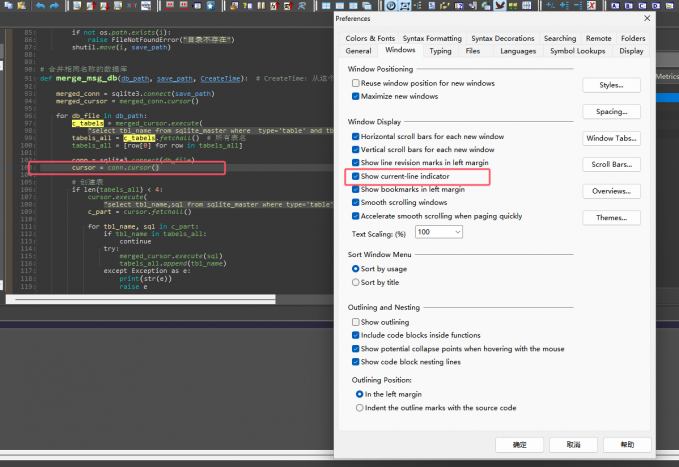Click the red X toolbar icon
Image resolution: width=679 pixels, height=467 pixels.
click(592, 5)
